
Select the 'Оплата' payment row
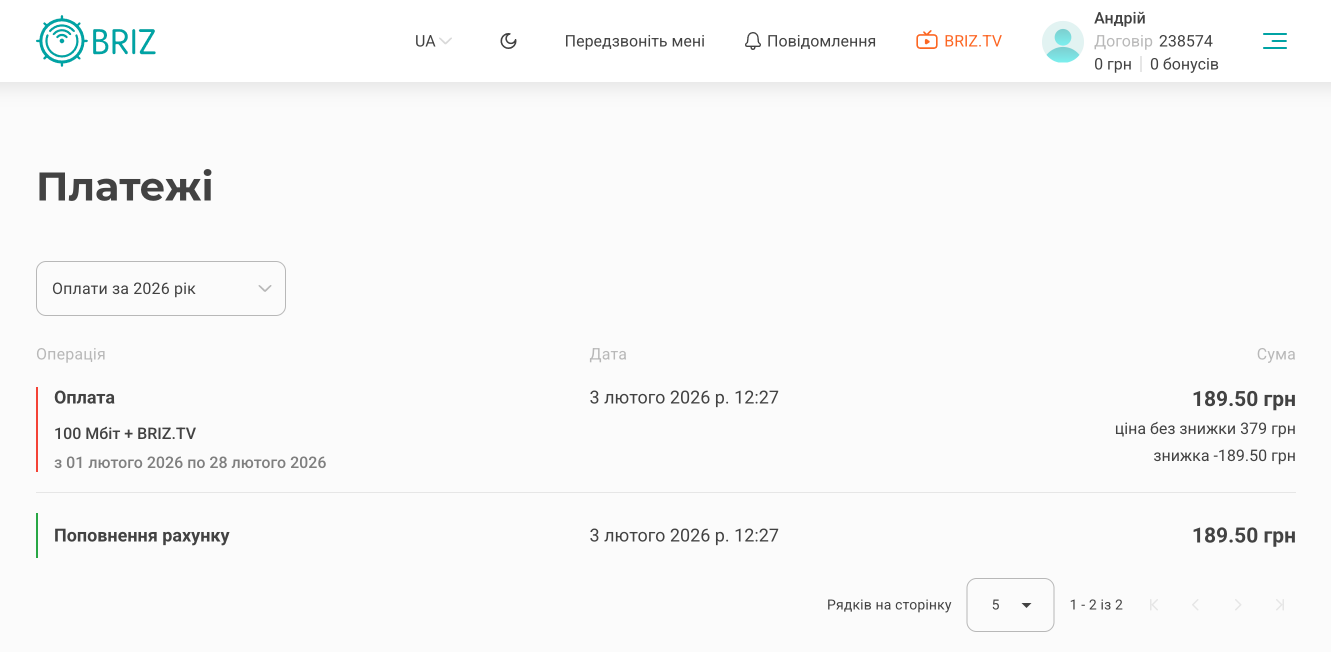85,398
